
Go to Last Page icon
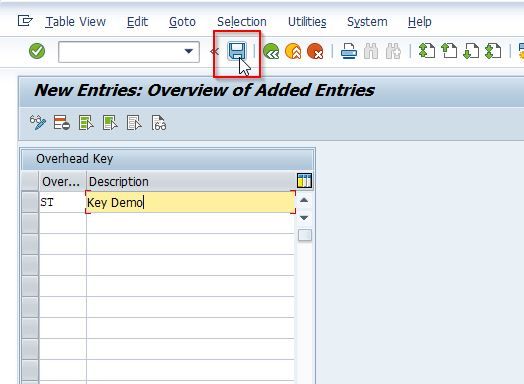(x=493, y=51)
